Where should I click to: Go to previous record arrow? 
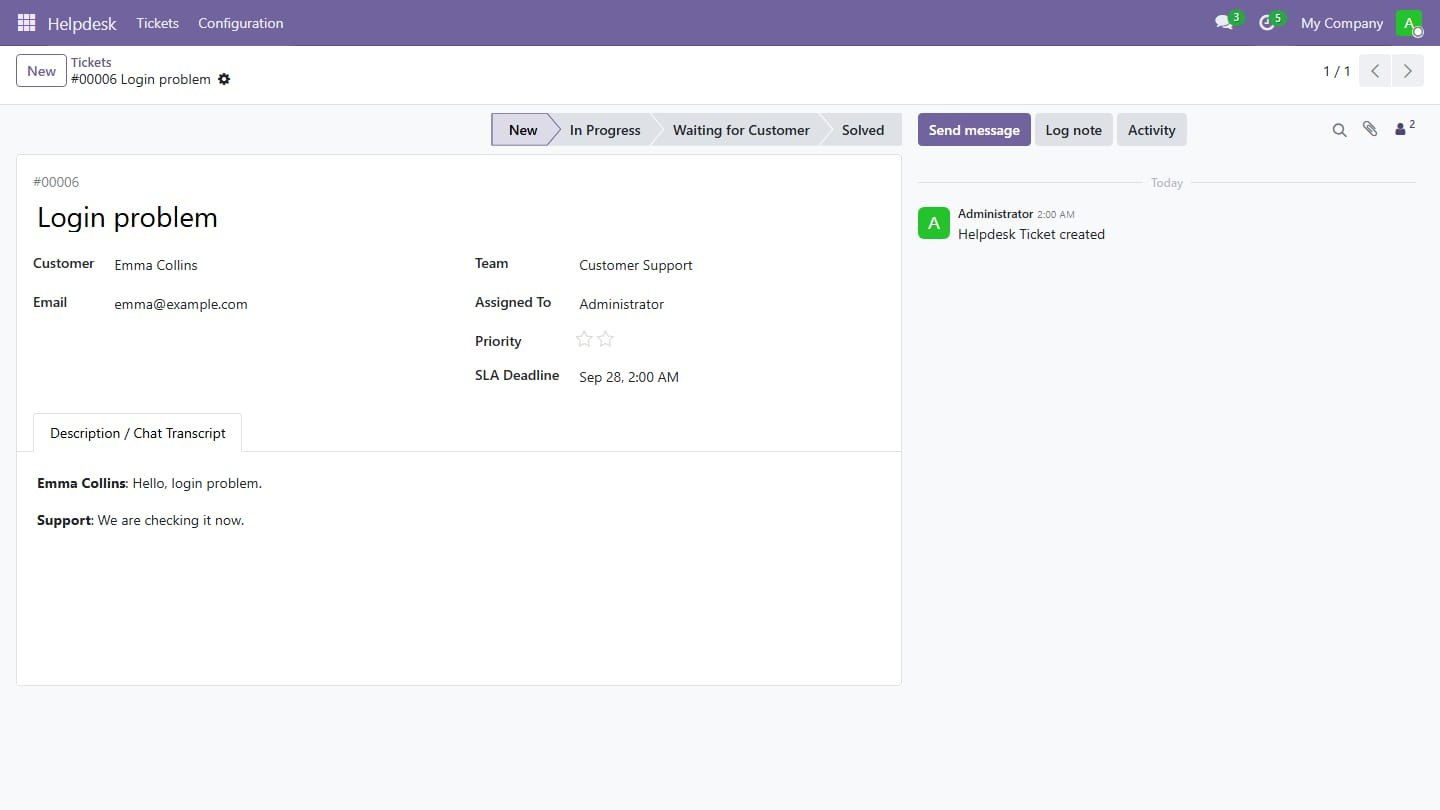coord(1375,71)
